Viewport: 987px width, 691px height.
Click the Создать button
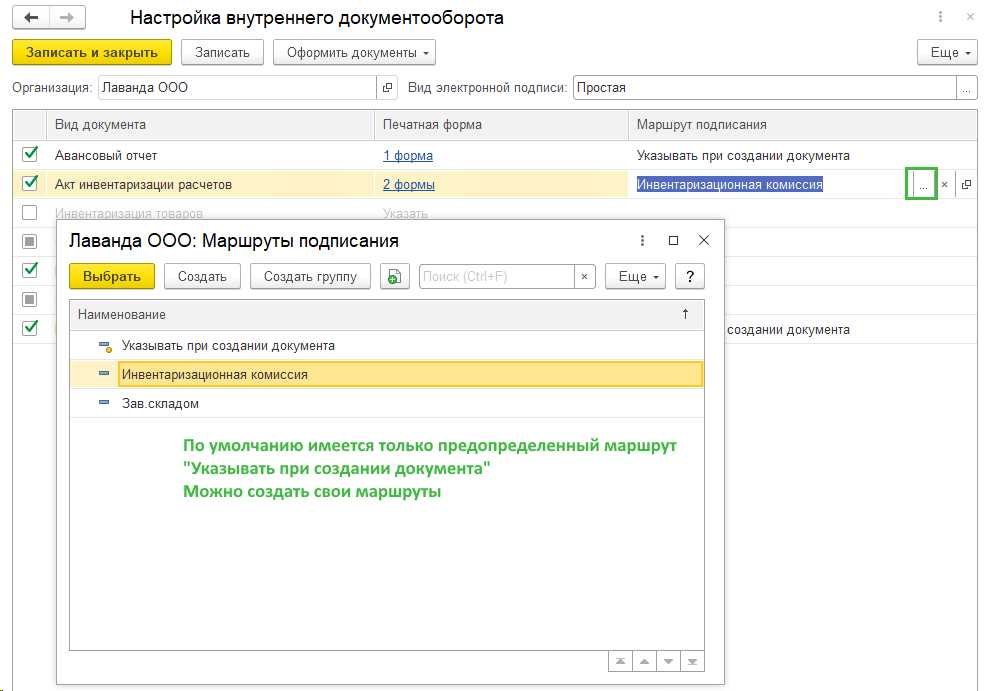(202, 276)
